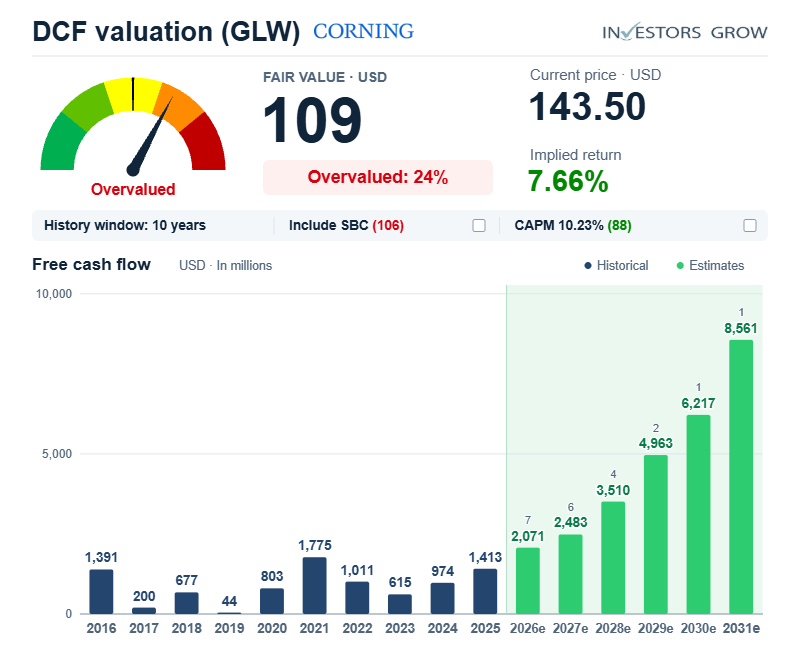The height and width of the screenshot is (664, 800).
Task: Click analyst count 2 above 2029e bar
Action: [656, 428]
